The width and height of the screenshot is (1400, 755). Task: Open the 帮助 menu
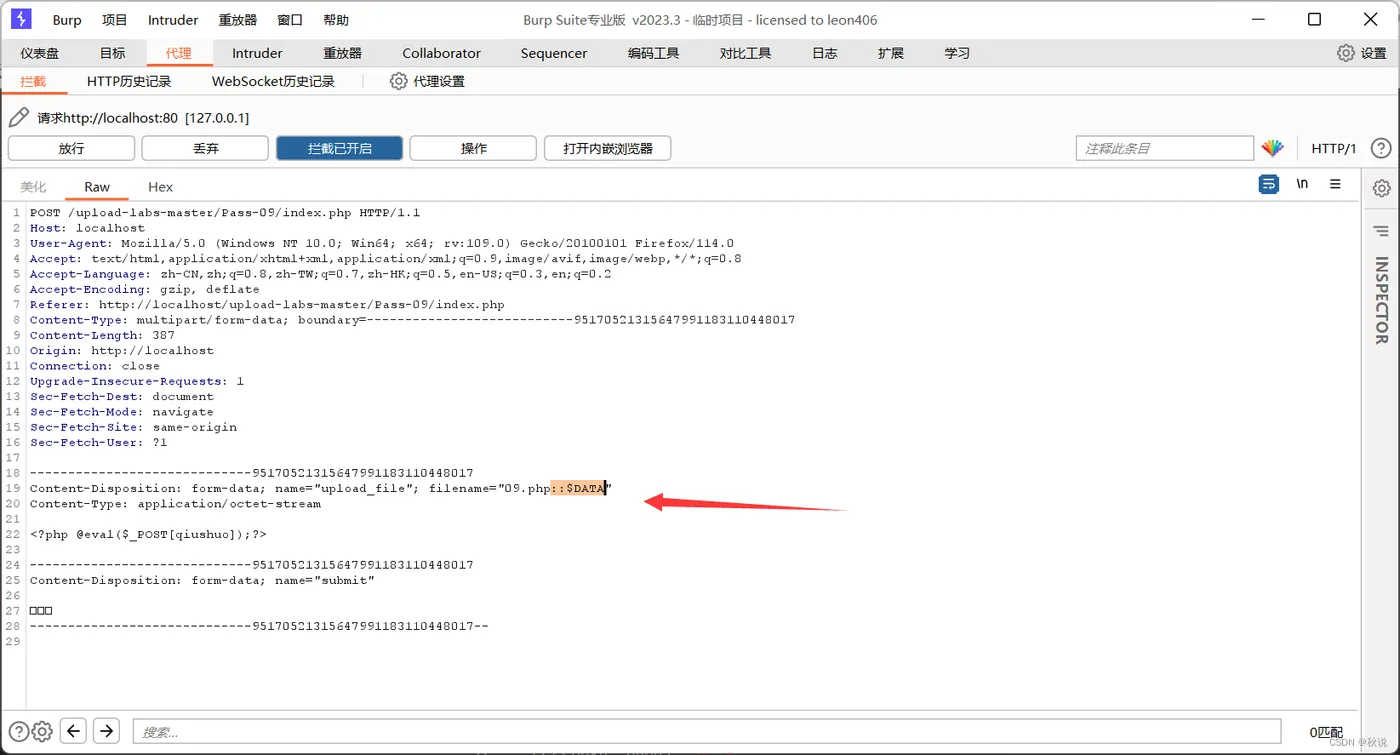click(x=337, y=20)
